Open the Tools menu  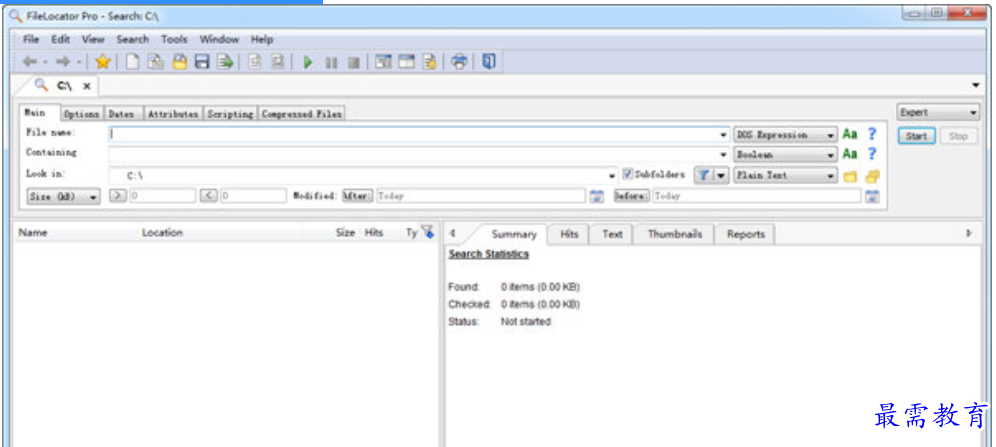pyautogui.click(x=174, y=39)
